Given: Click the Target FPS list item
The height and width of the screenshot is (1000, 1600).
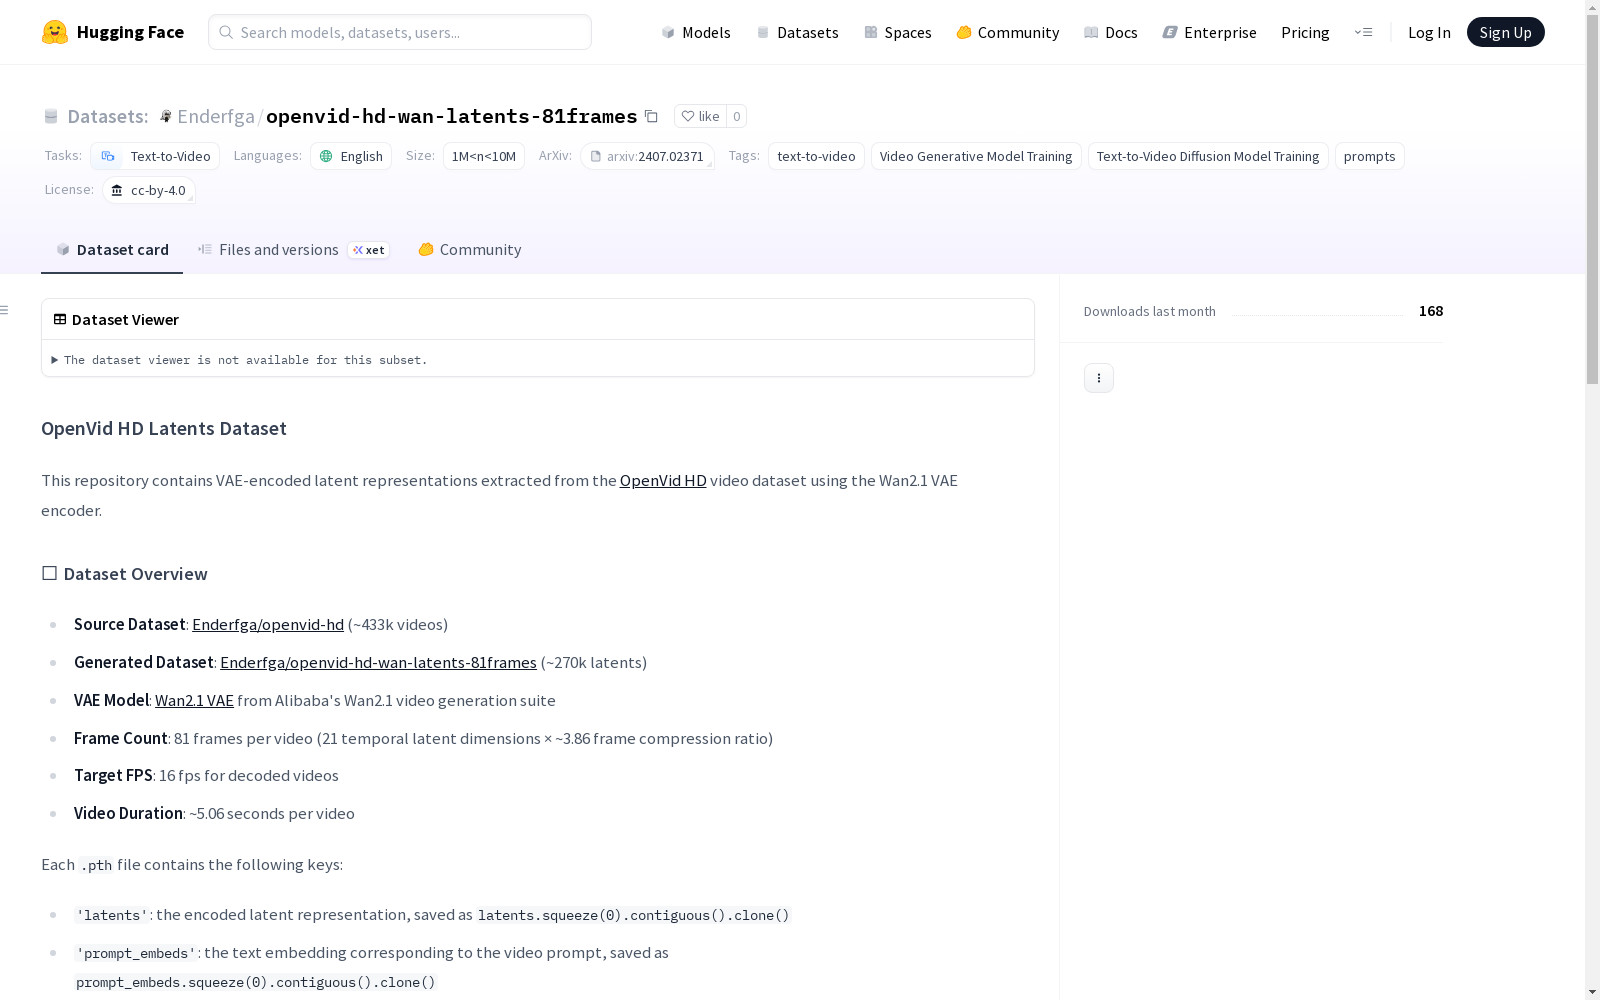Looking at the screenshot, I should coord(206,775).
